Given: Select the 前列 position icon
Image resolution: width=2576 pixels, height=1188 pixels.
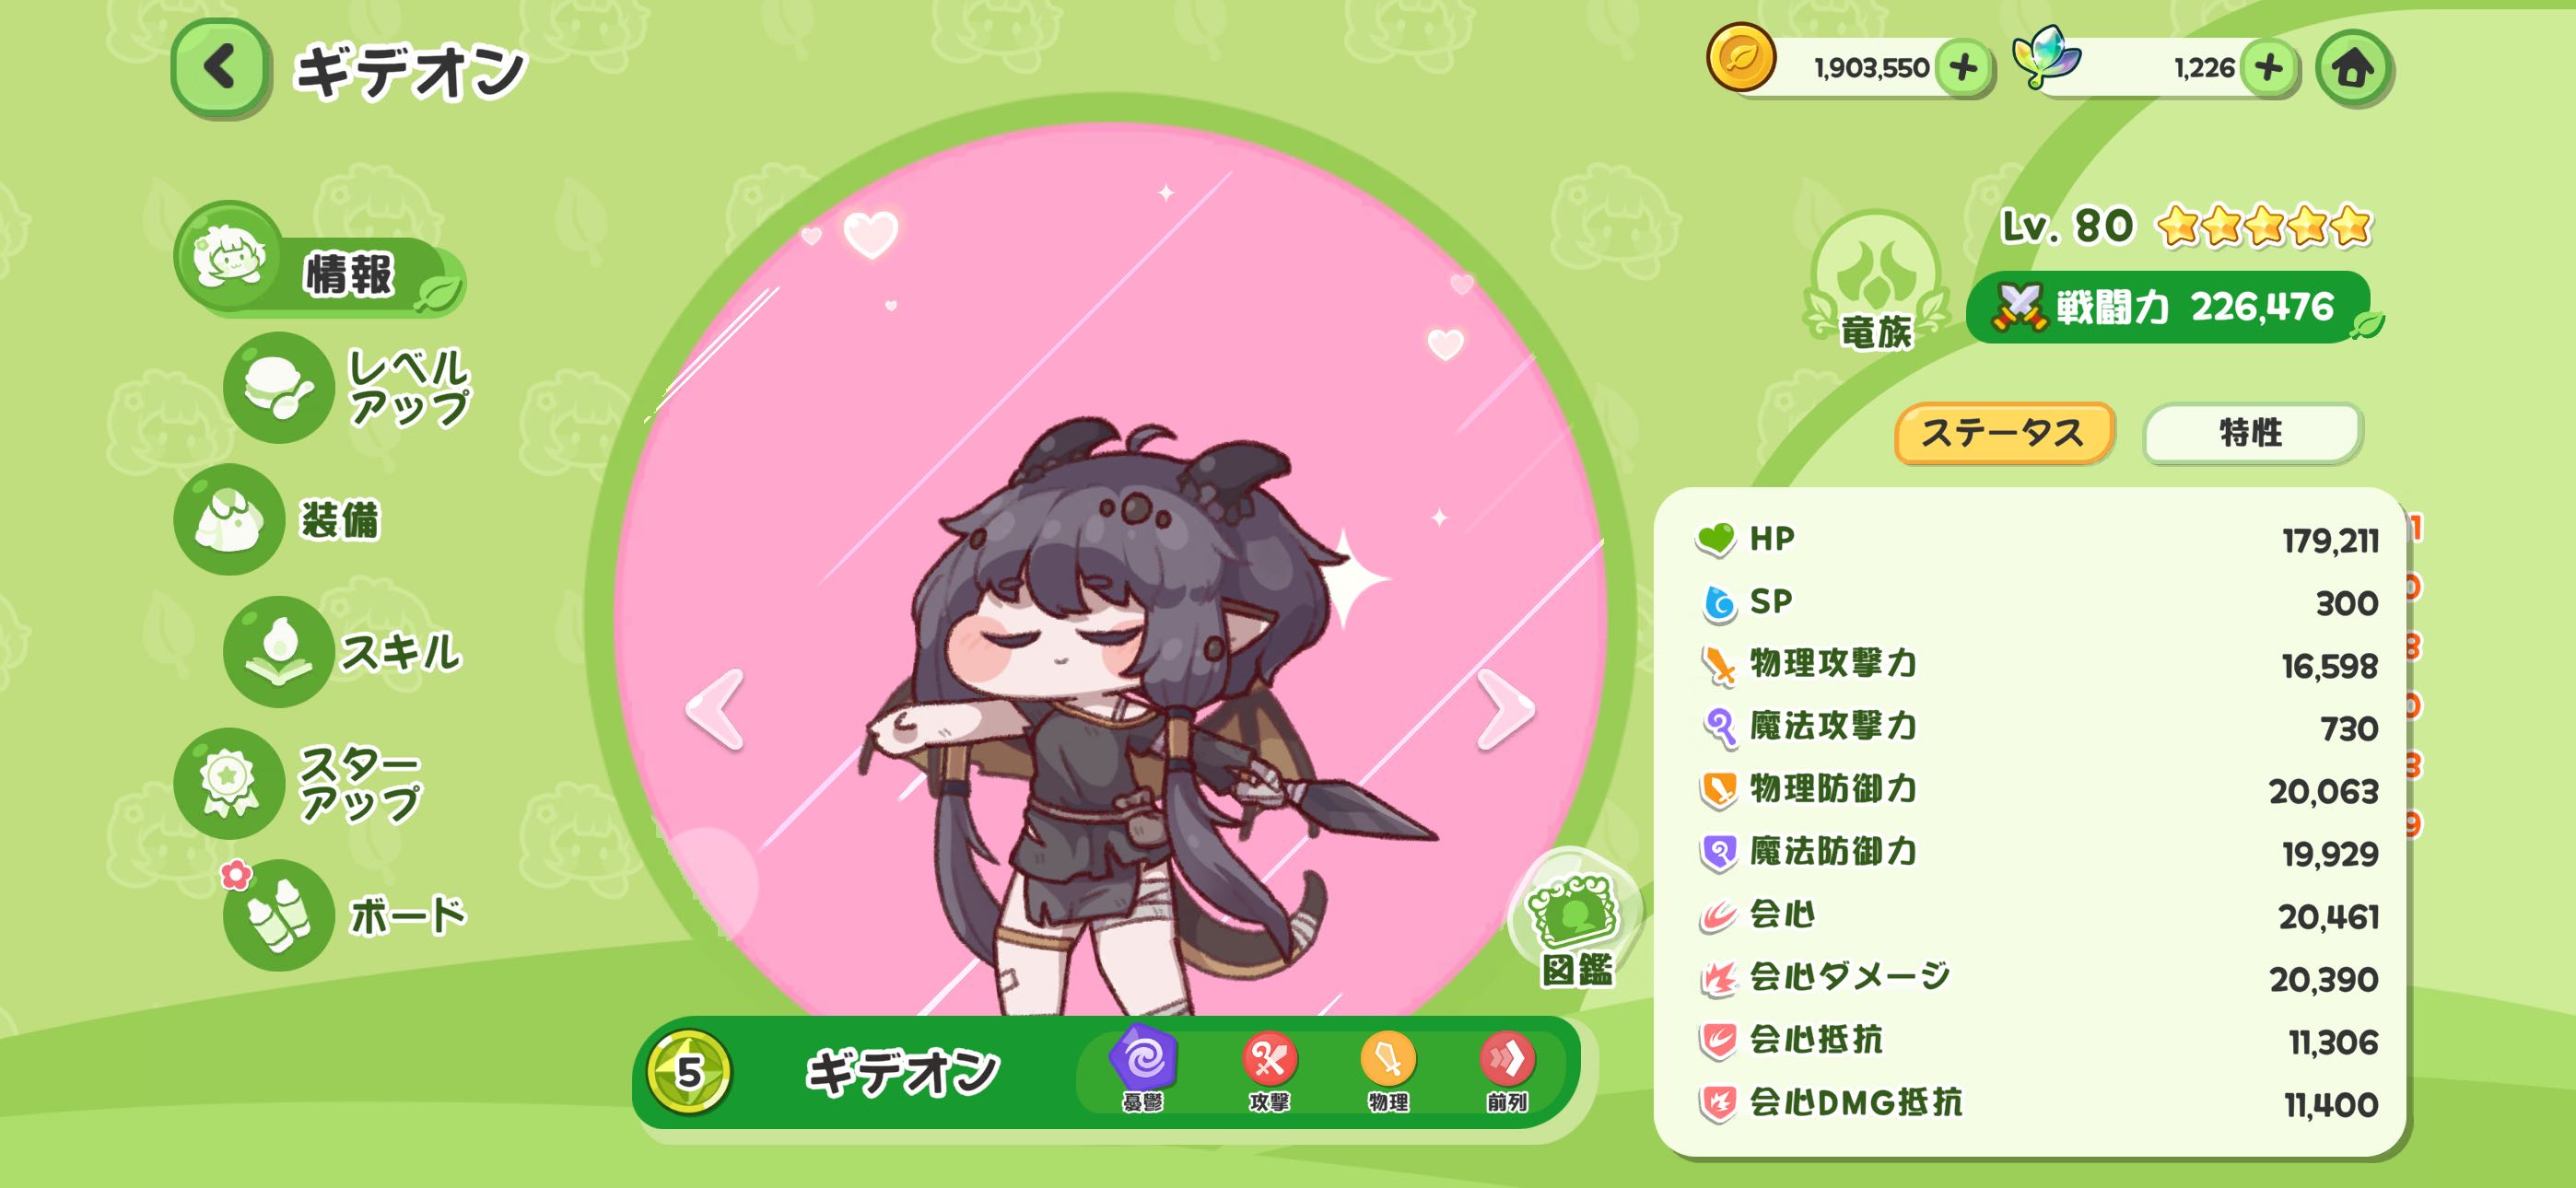Looking at the screenshot, I should [1507, 1071].
